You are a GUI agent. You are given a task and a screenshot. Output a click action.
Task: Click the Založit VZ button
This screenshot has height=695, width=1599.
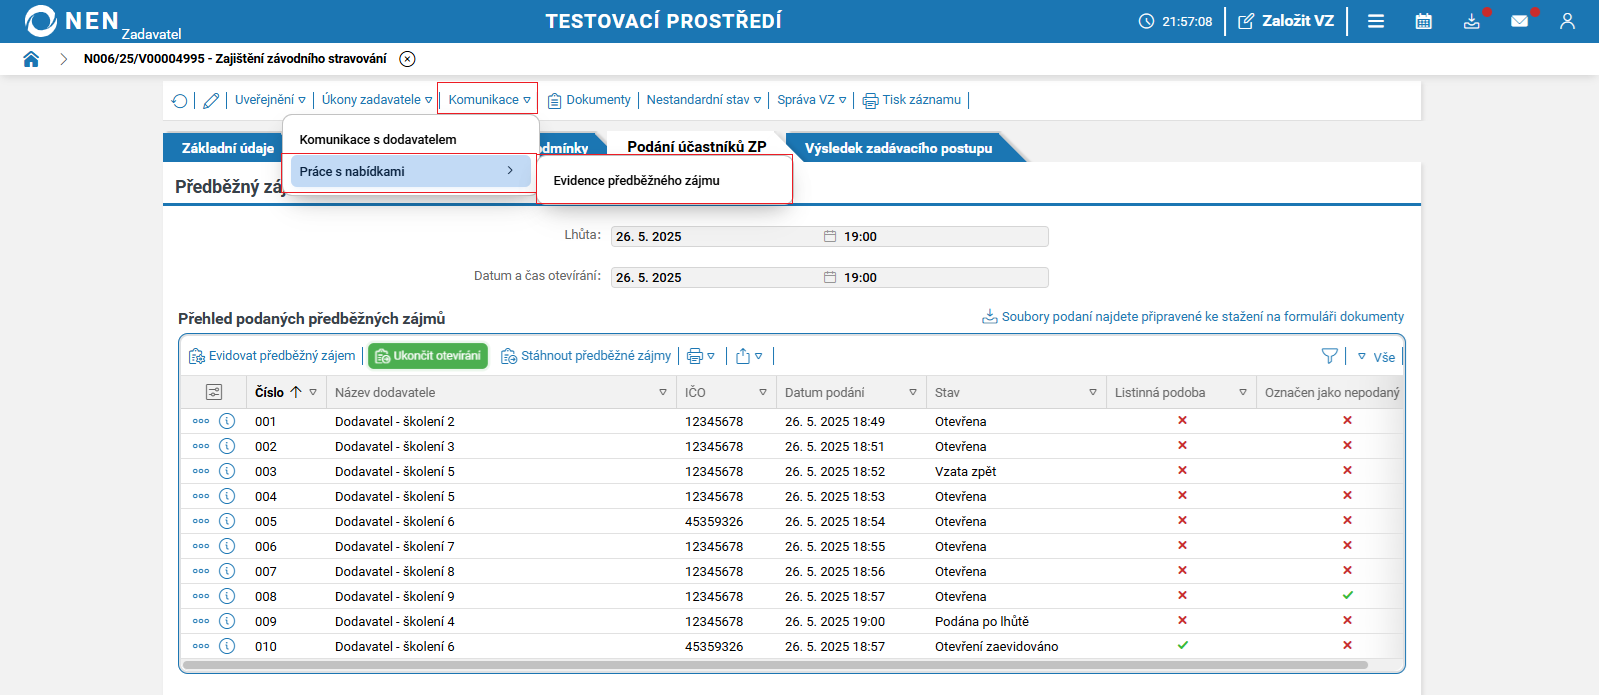point(1286,21)
